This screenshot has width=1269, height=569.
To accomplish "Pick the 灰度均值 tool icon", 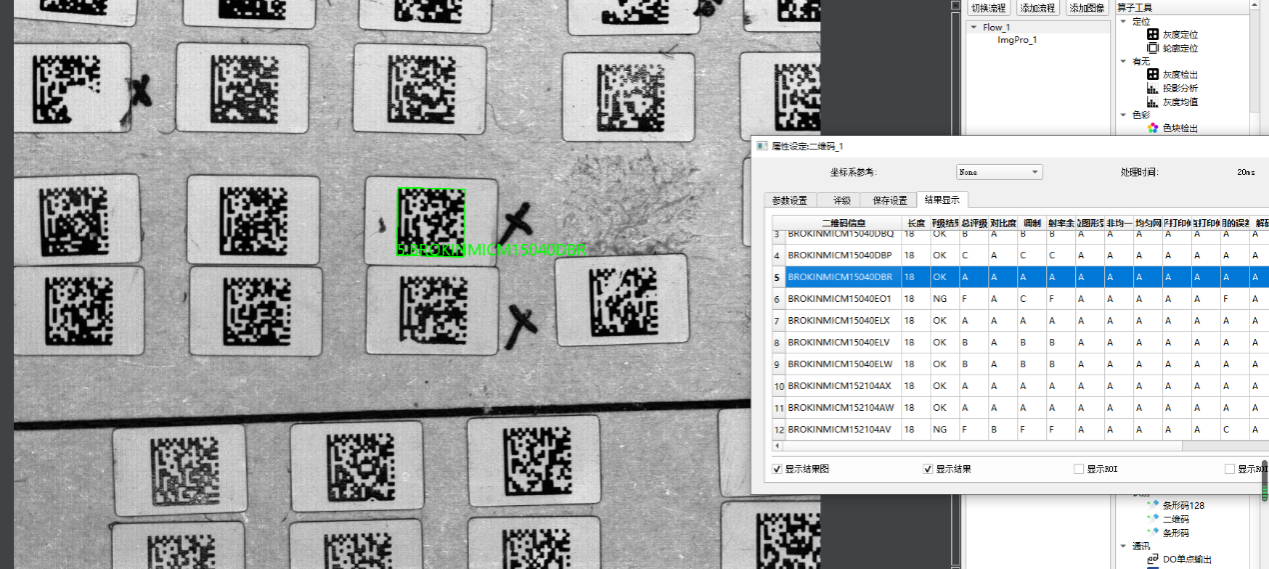I will [x=1152, y=101].
